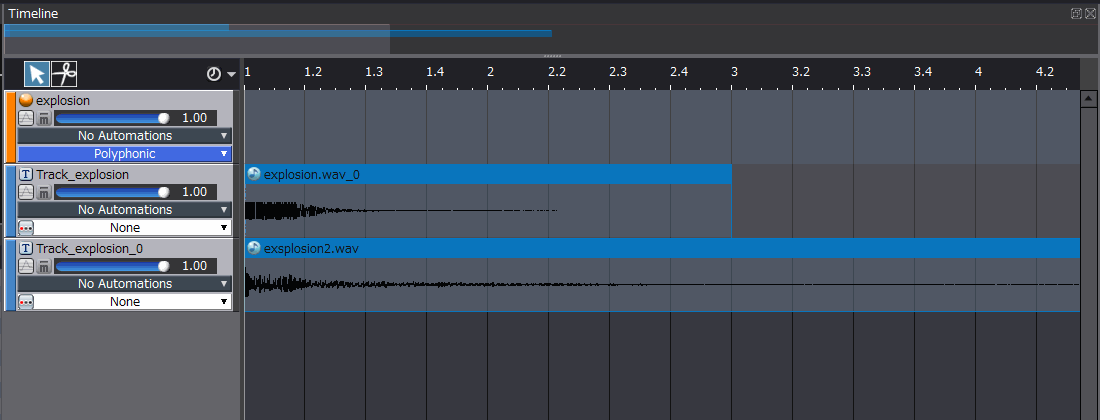This screenshot has height=420, width=1100.
Task: Open Track_explosion No Automations dropdown
Action: 124,210
